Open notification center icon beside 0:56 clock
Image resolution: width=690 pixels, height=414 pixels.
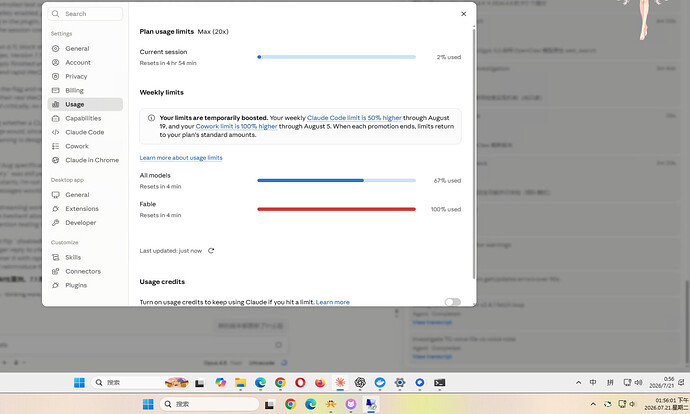click(x=681, y=382)
